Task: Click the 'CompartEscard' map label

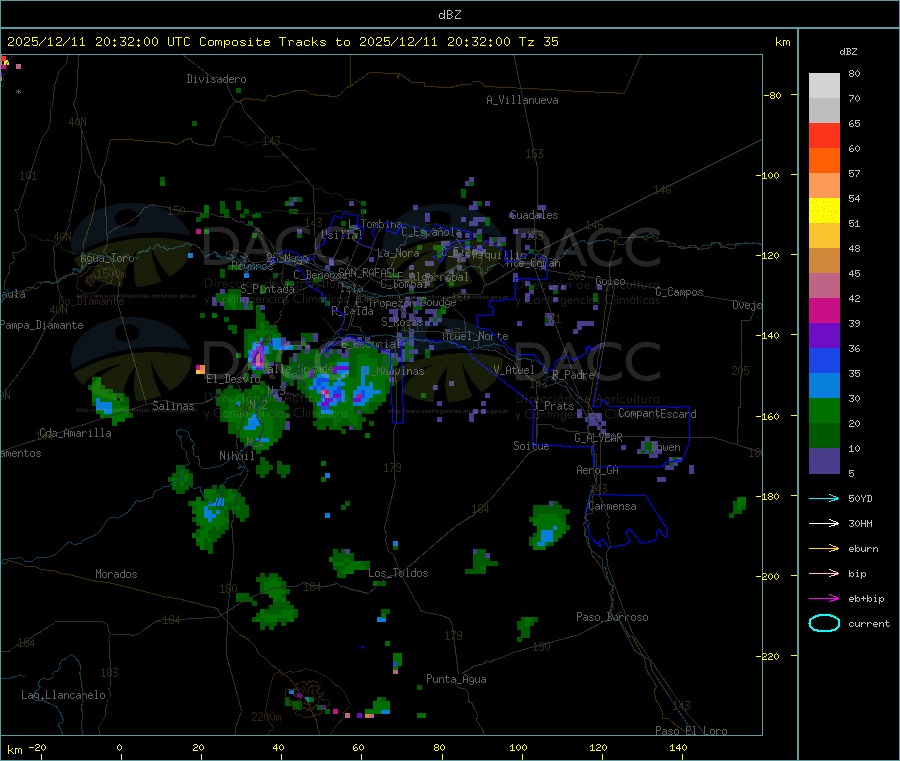Action: (x=657, y=414)
